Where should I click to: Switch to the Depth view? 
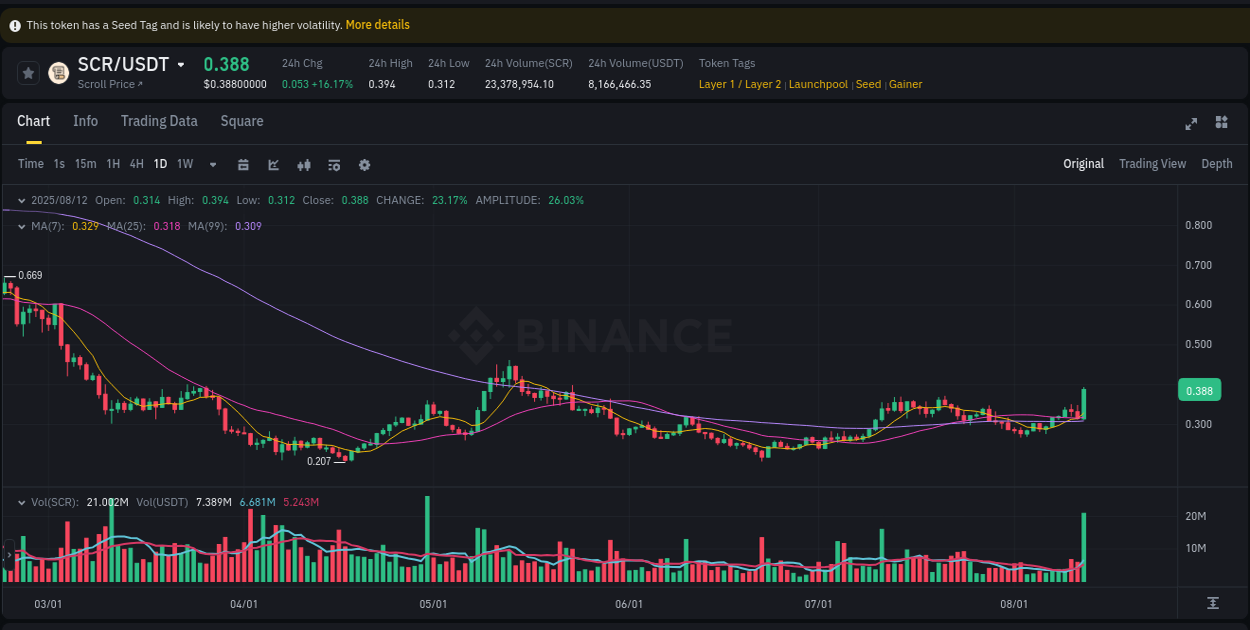[x=1217, y=163]
